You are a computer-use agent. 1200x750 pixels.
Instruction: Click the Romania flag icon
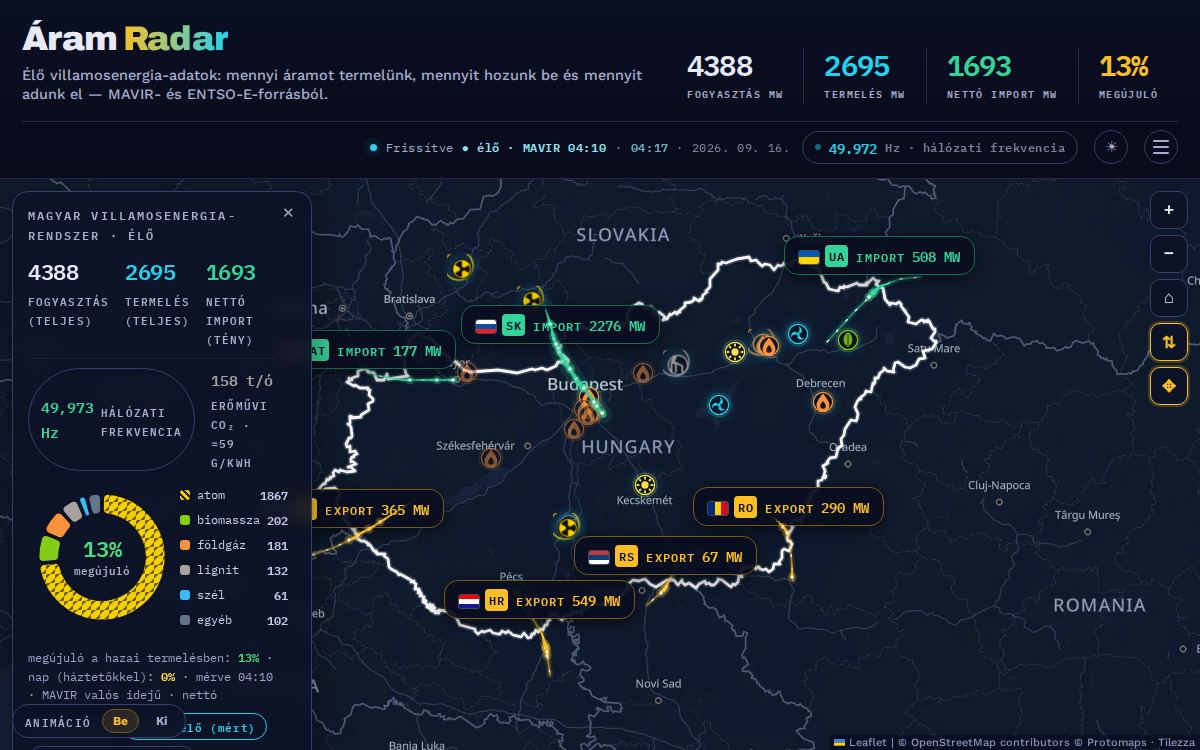point(717,508)
